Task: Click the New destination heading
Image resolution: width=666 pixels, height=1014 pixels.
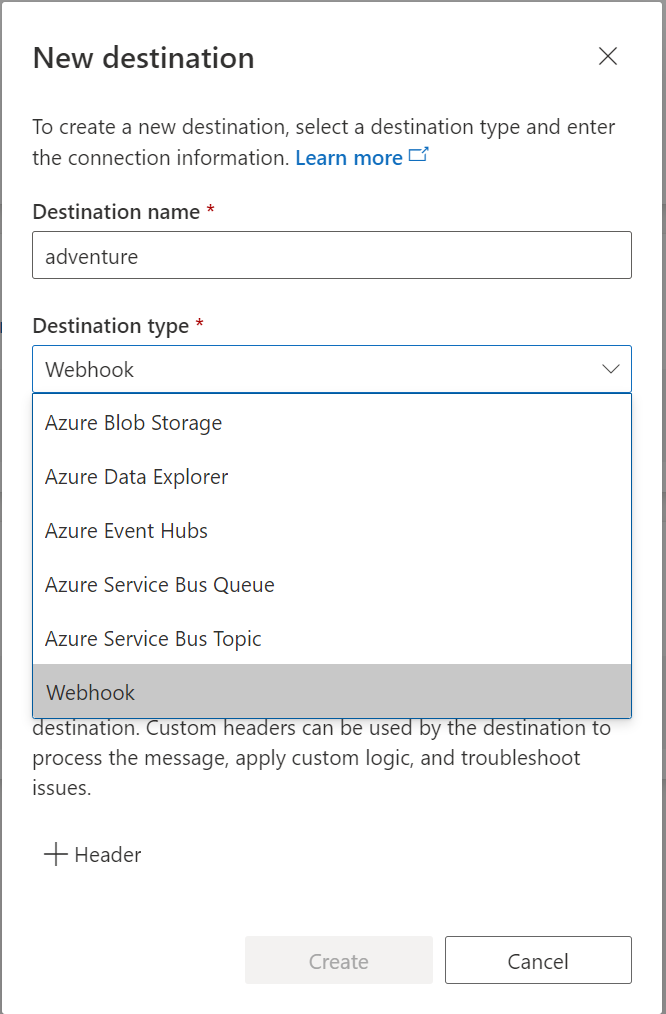Action: [x=144, y=58]
